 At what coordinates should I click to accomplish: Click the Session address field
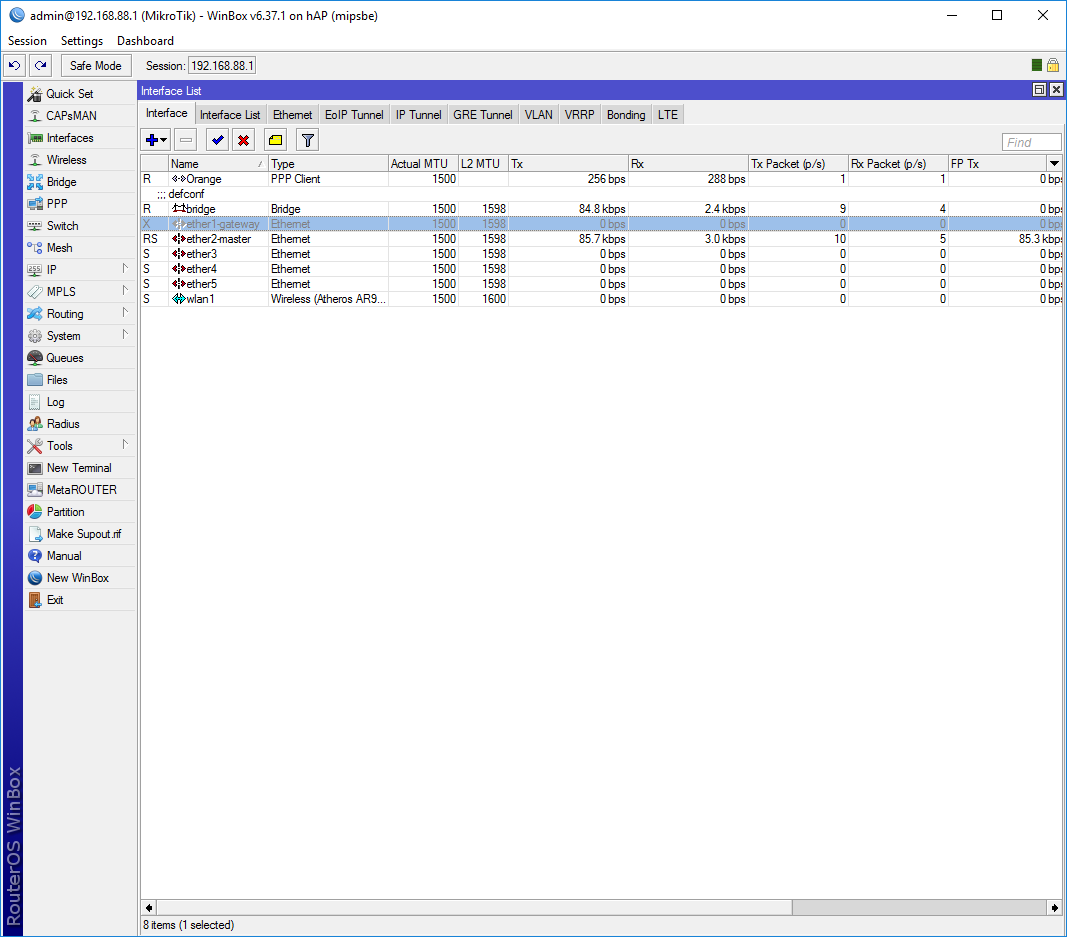tap(222, 66)
